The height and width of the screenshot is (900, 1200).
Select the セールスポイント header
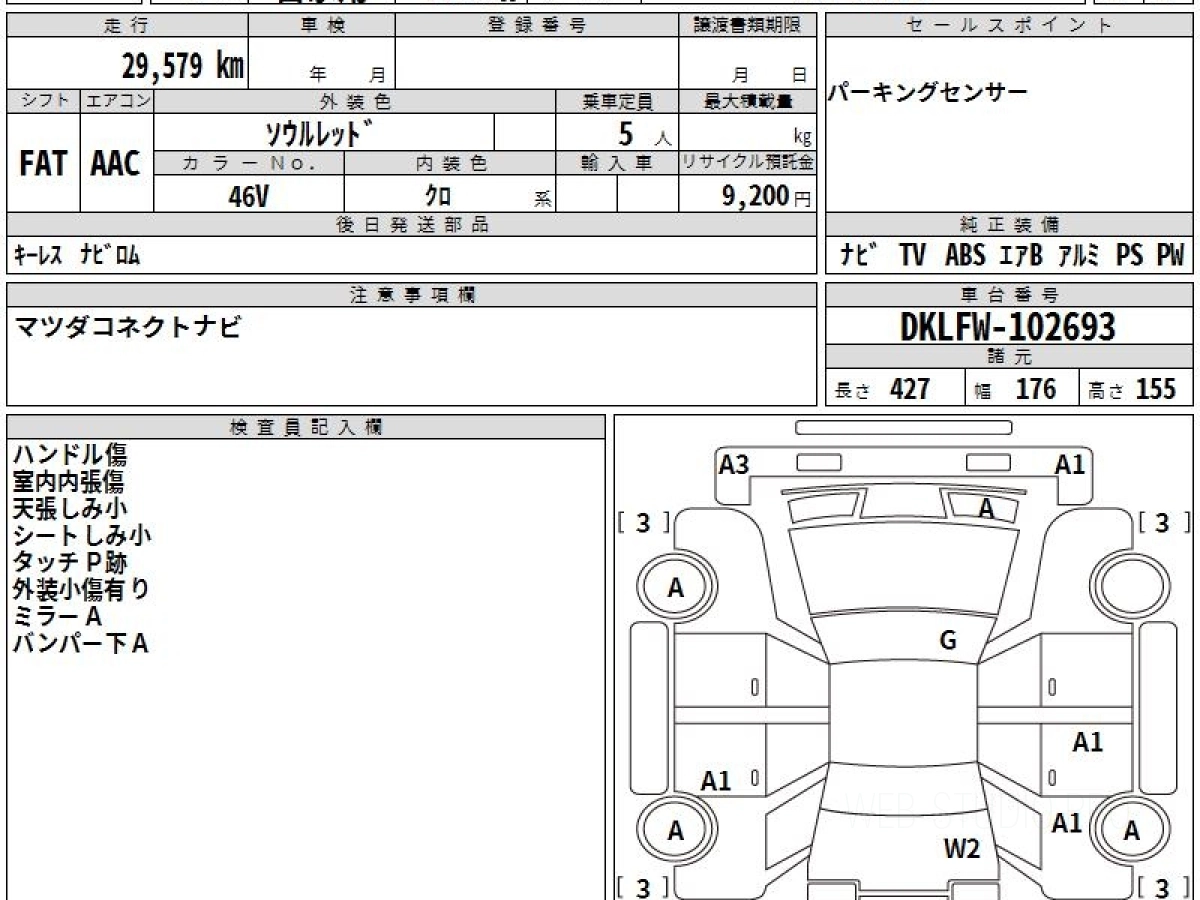pyautogui.click(x=1010, y=26)
